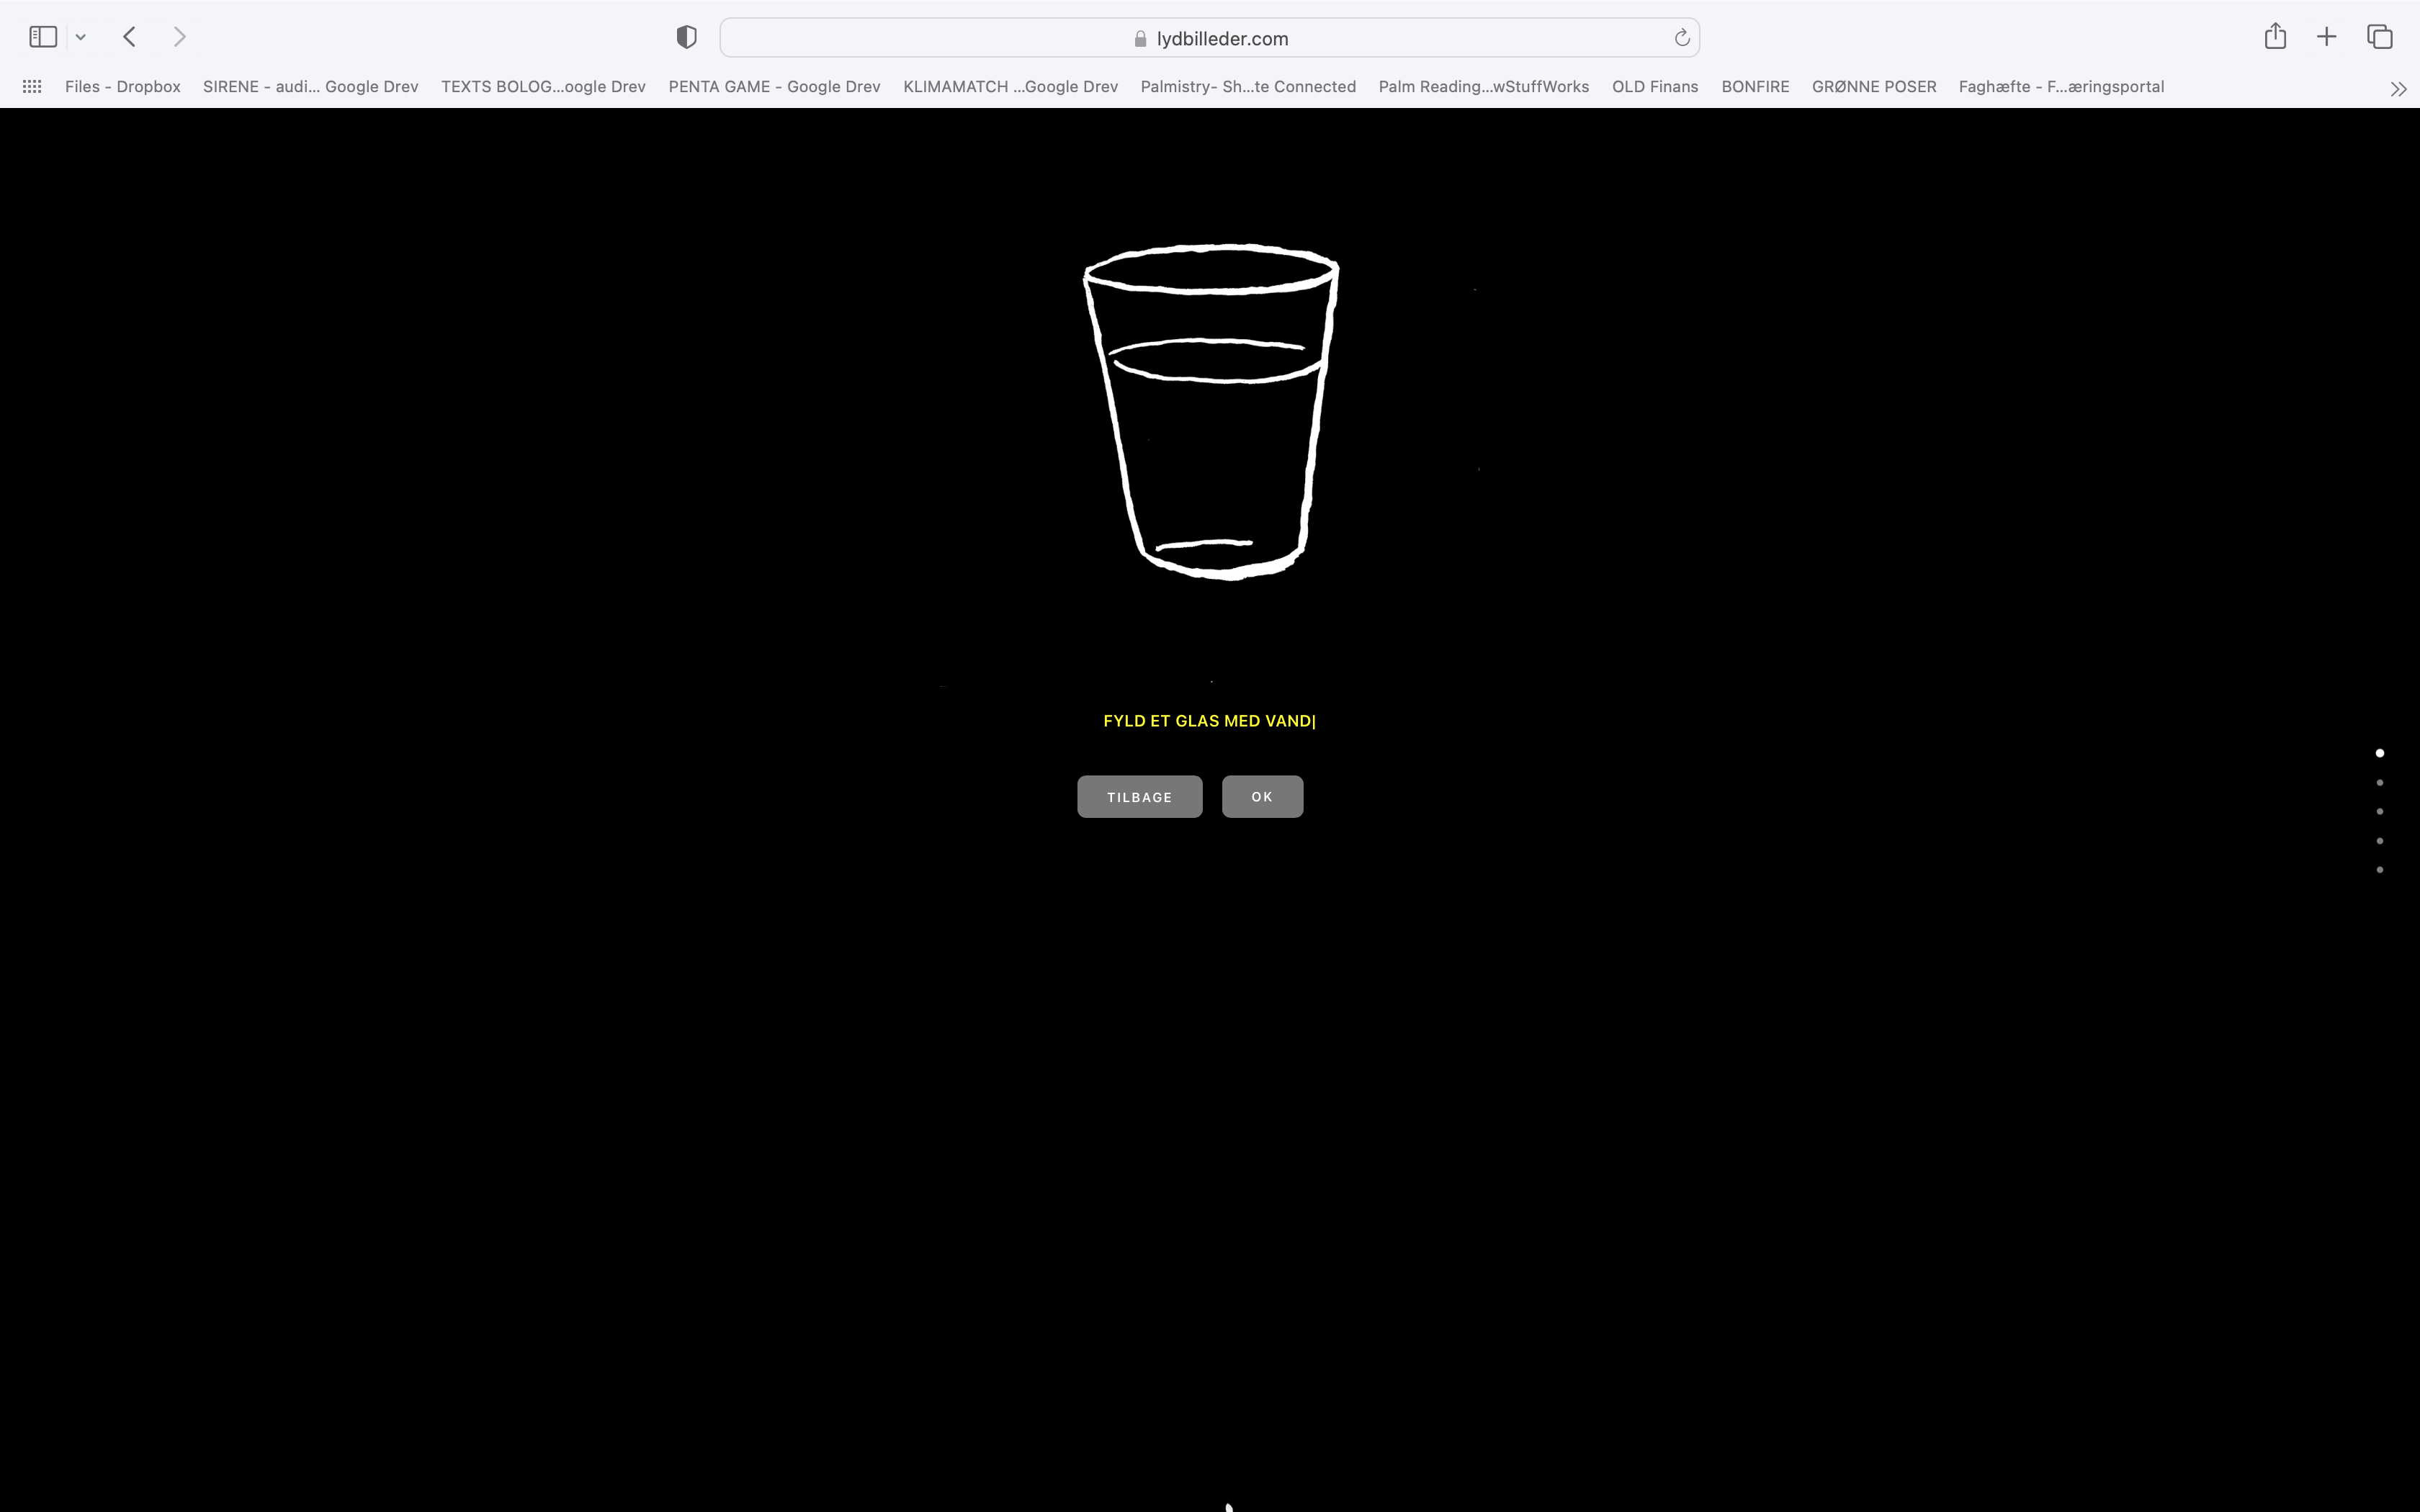The height and width of the screenshot is (1512, 2420).
Task: Click the TILBAGE button
Action: [x=1139, y=797]
